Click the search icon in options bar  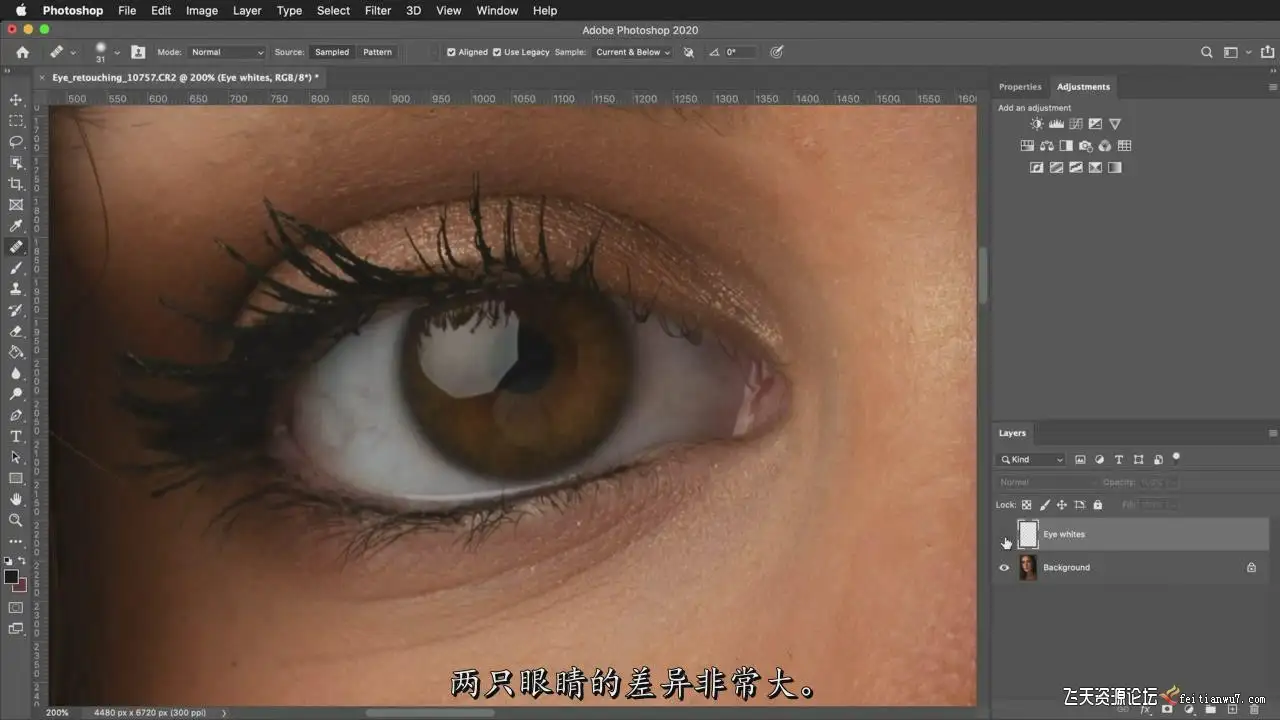[x=1207, y=52]
